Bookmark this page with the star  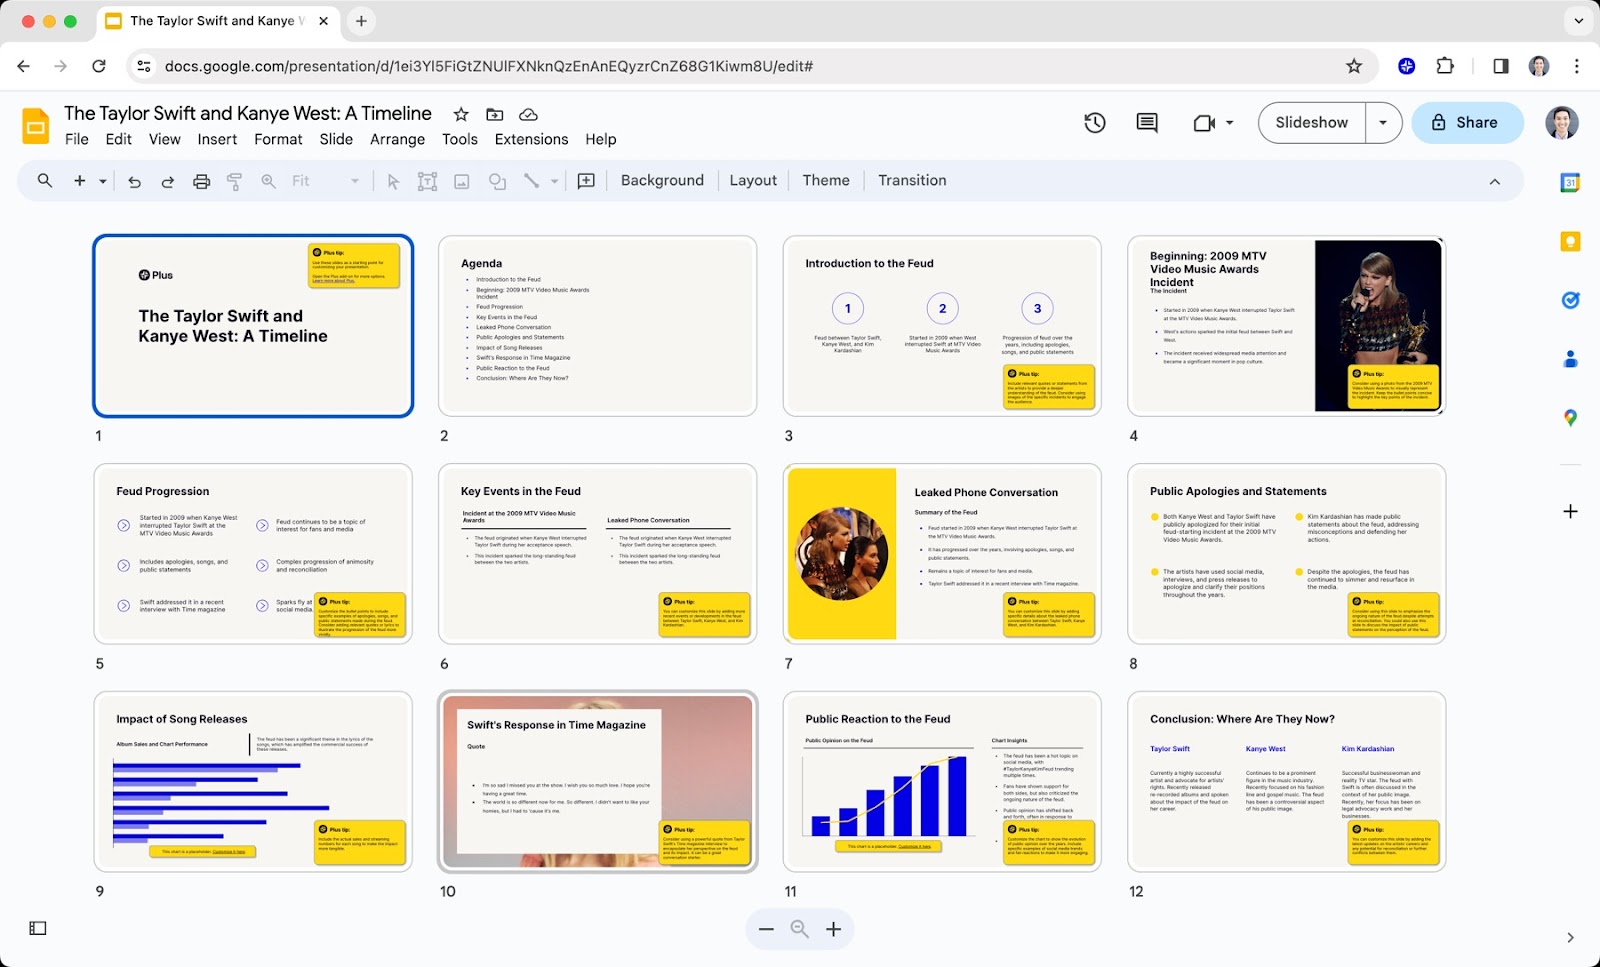pyautogui.click(x=1354, y=66)
